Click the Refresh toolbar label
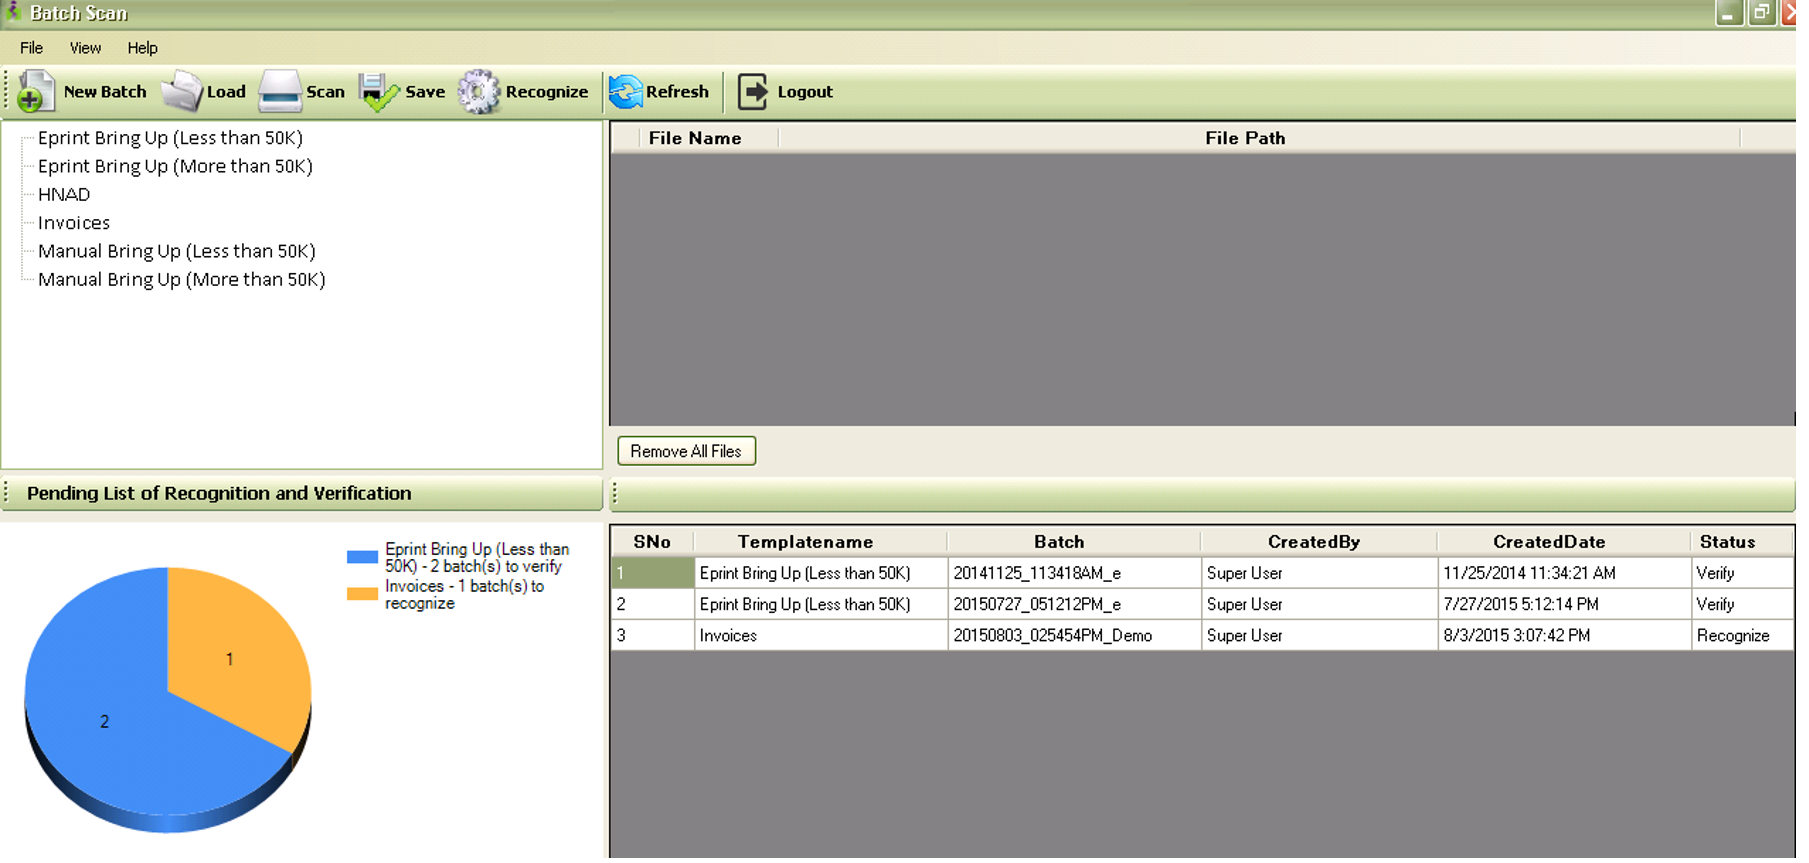This screenshot has width=1809, height=863. (677, 92)
